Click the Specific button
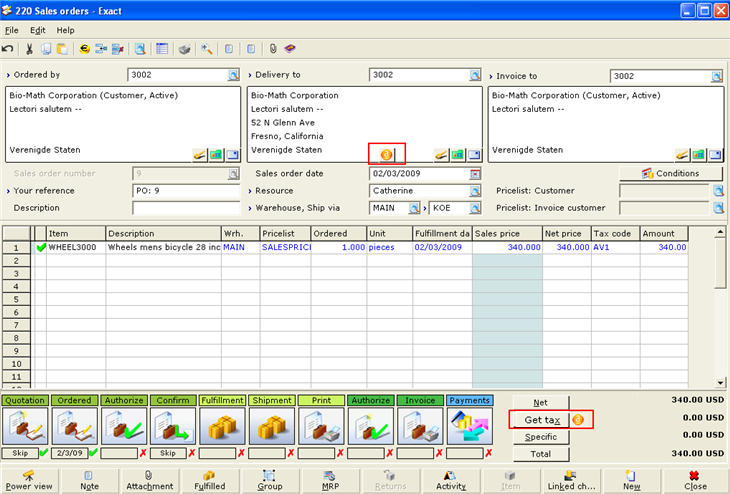The width and height of the screenshot is (730, 494). pyautogui.click(x=541, y=437)
